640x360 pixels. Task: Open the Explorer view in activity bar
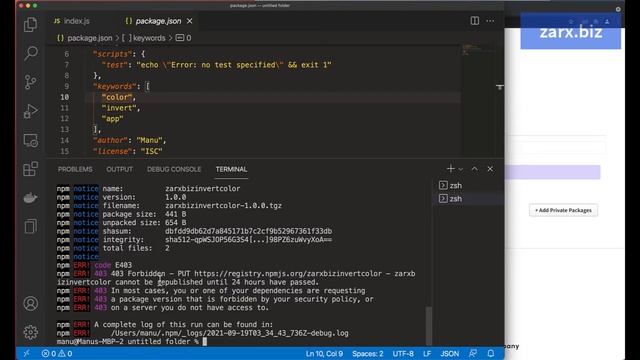pos(31,25)
